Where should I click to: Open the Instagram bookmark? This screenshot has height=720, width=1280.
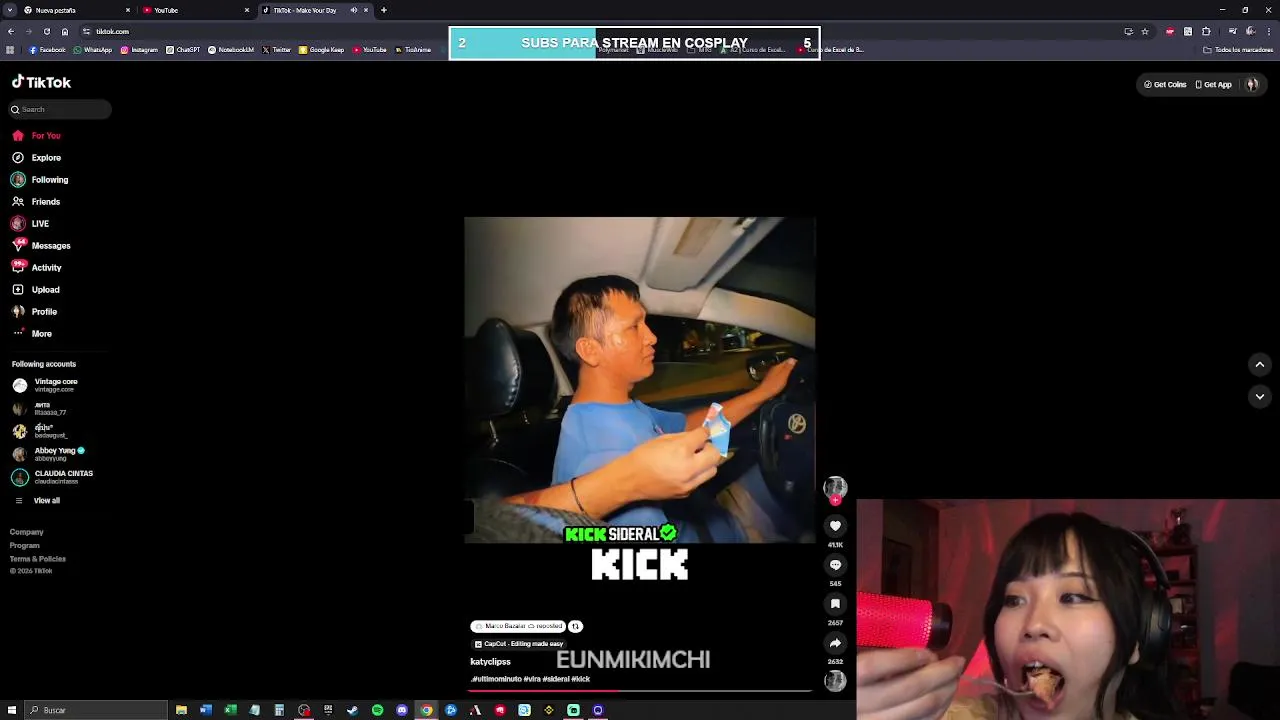[139, 49]
